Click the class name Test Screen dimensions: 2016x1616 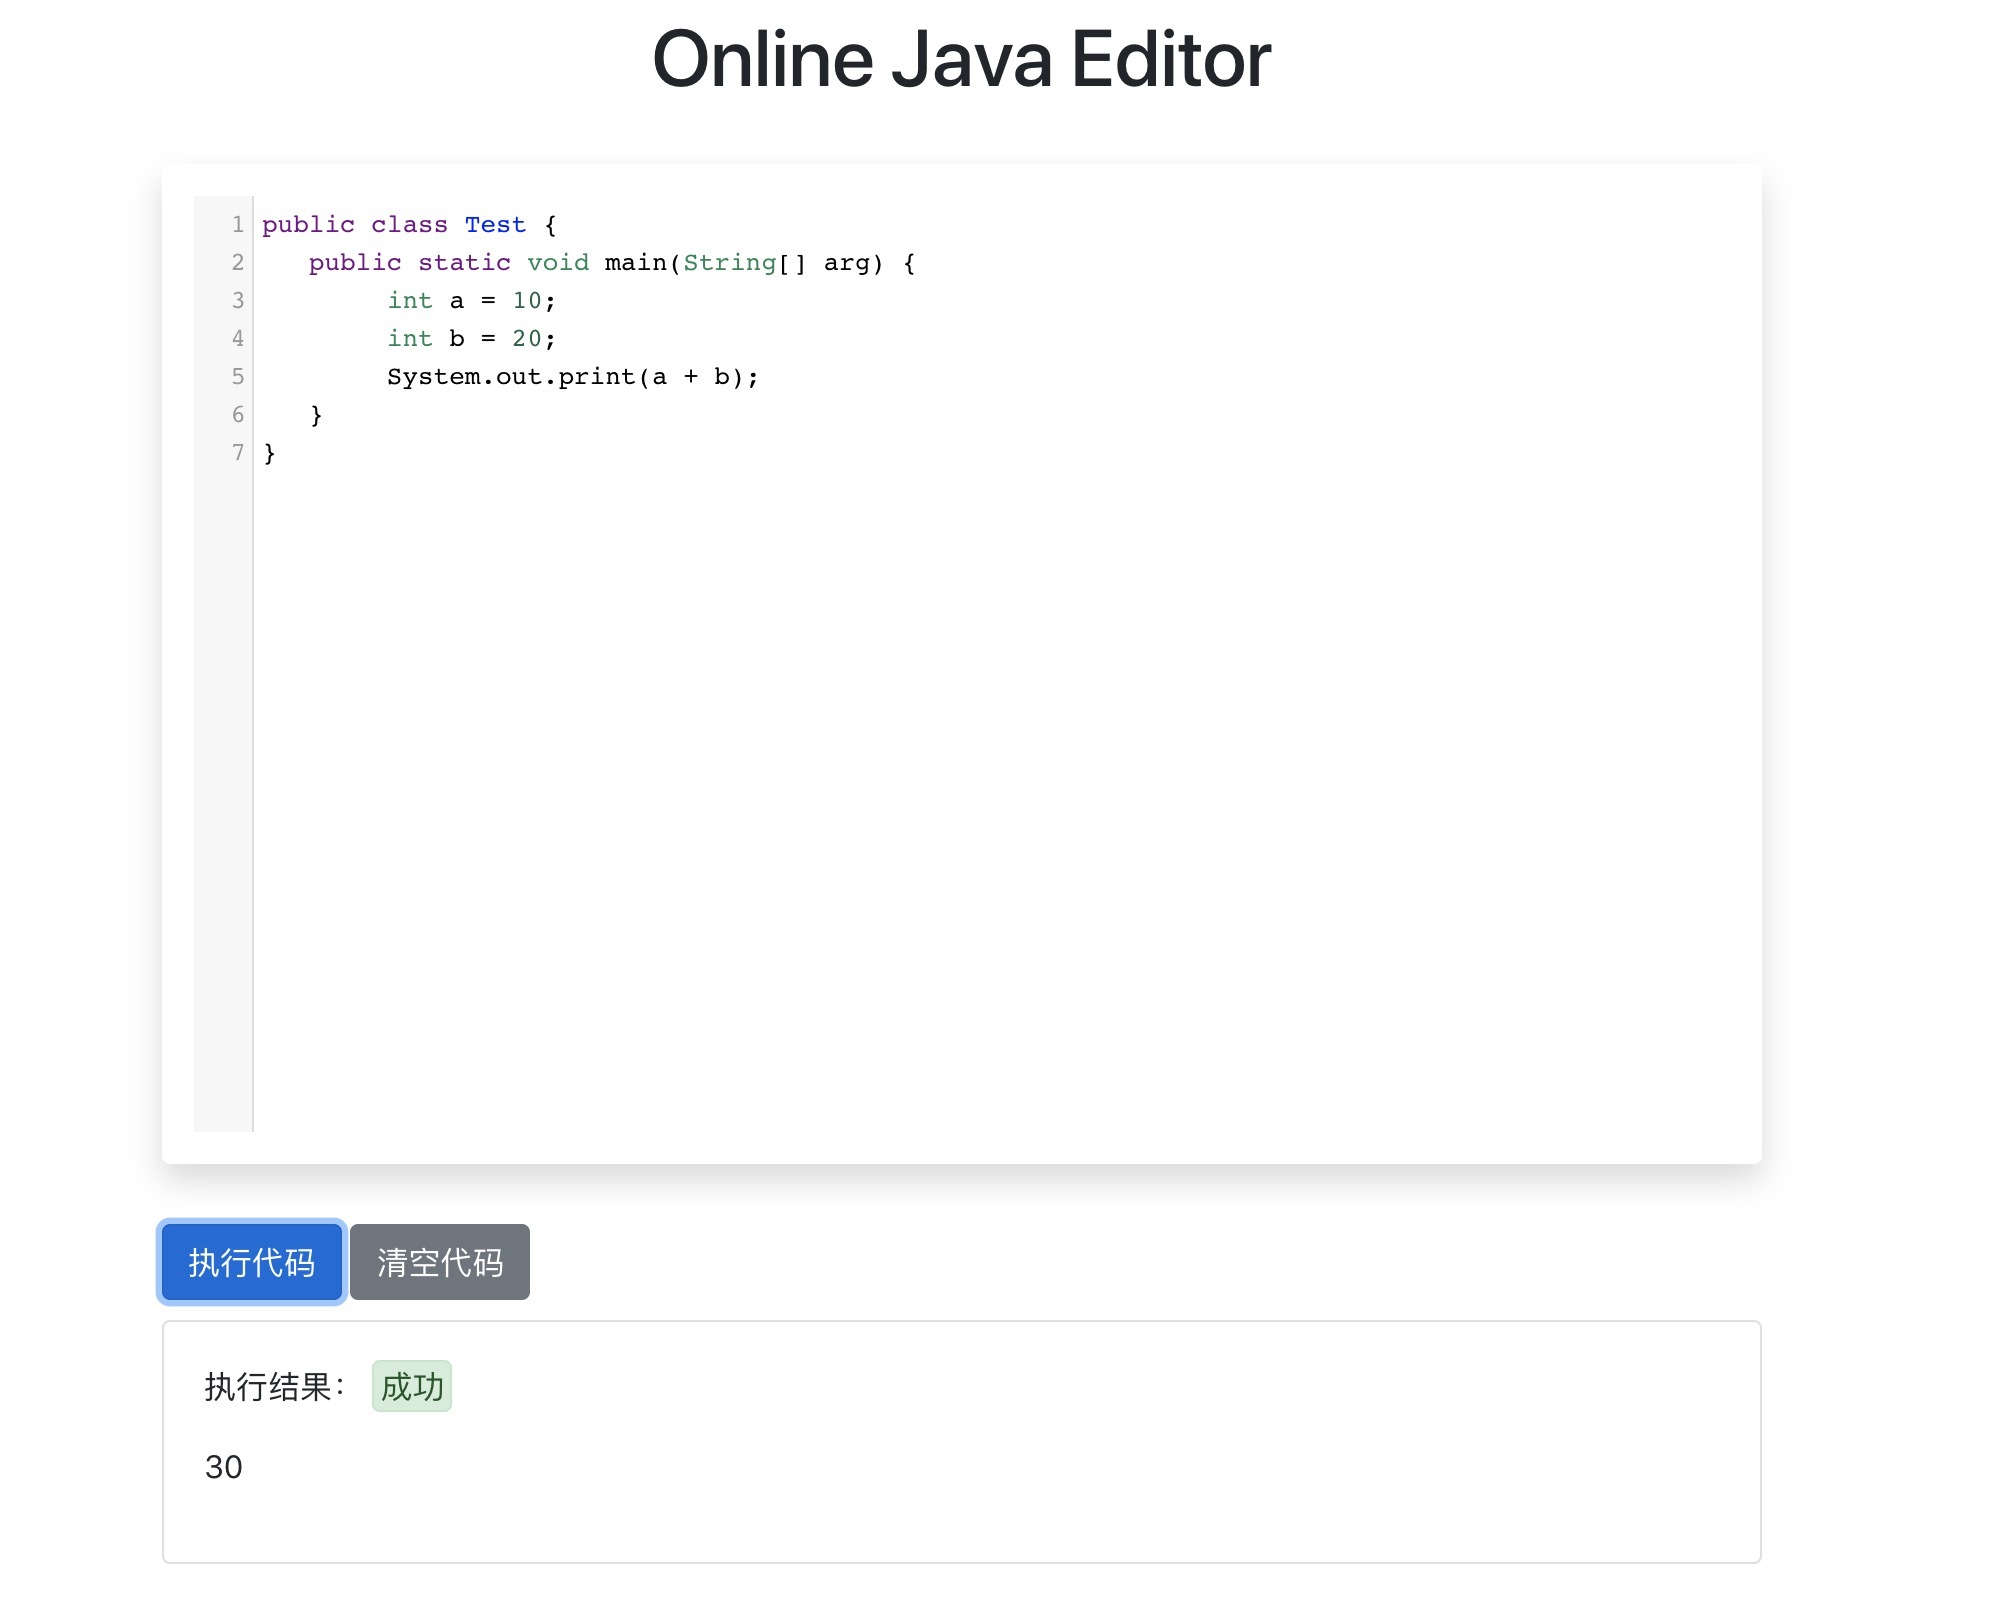495,225
